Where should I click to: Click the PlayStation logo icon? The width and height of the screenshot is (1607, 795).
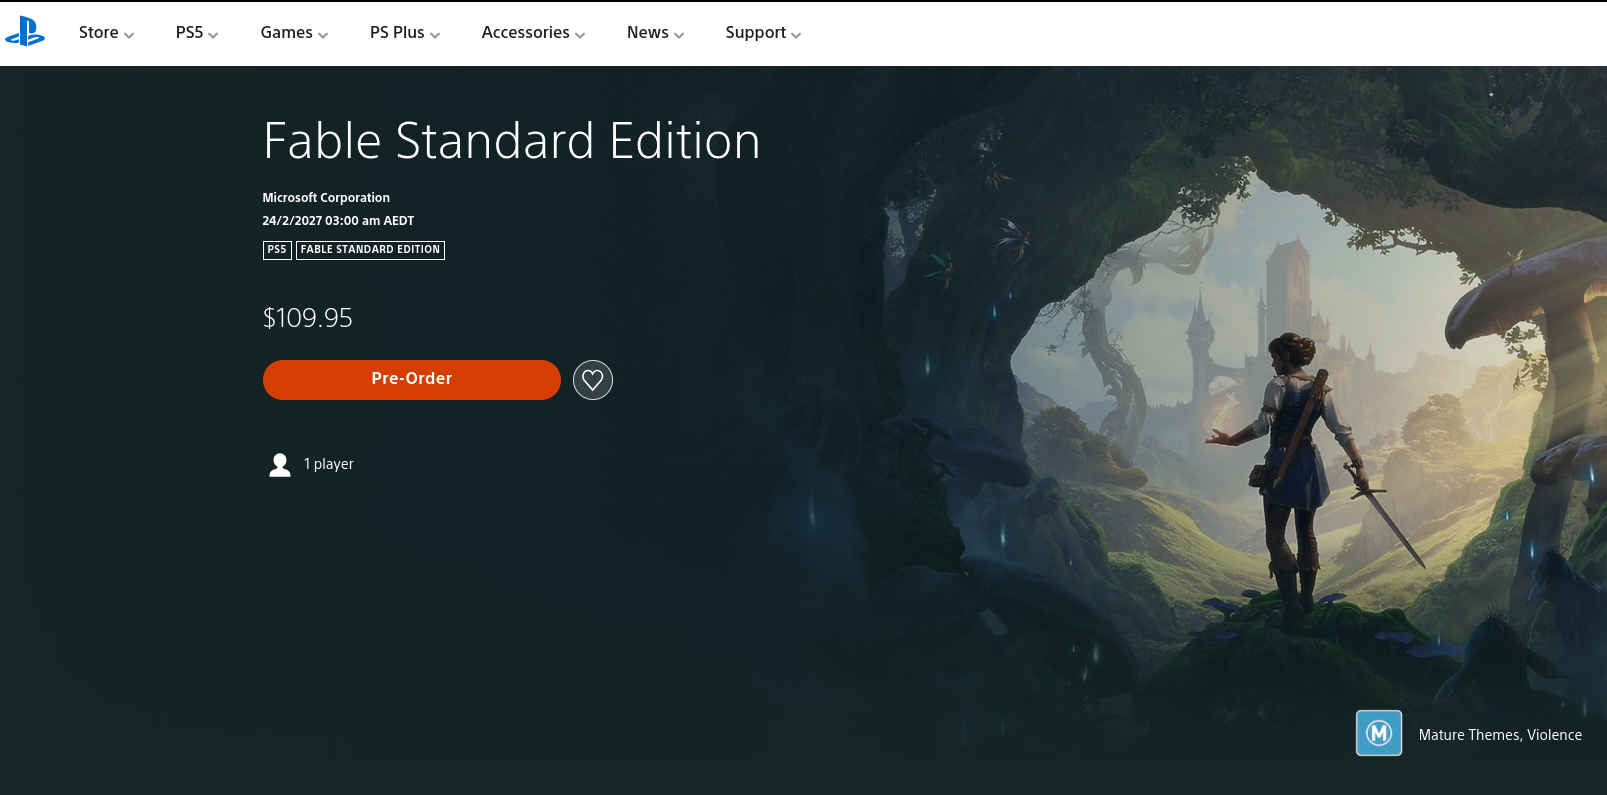[25, 32]
